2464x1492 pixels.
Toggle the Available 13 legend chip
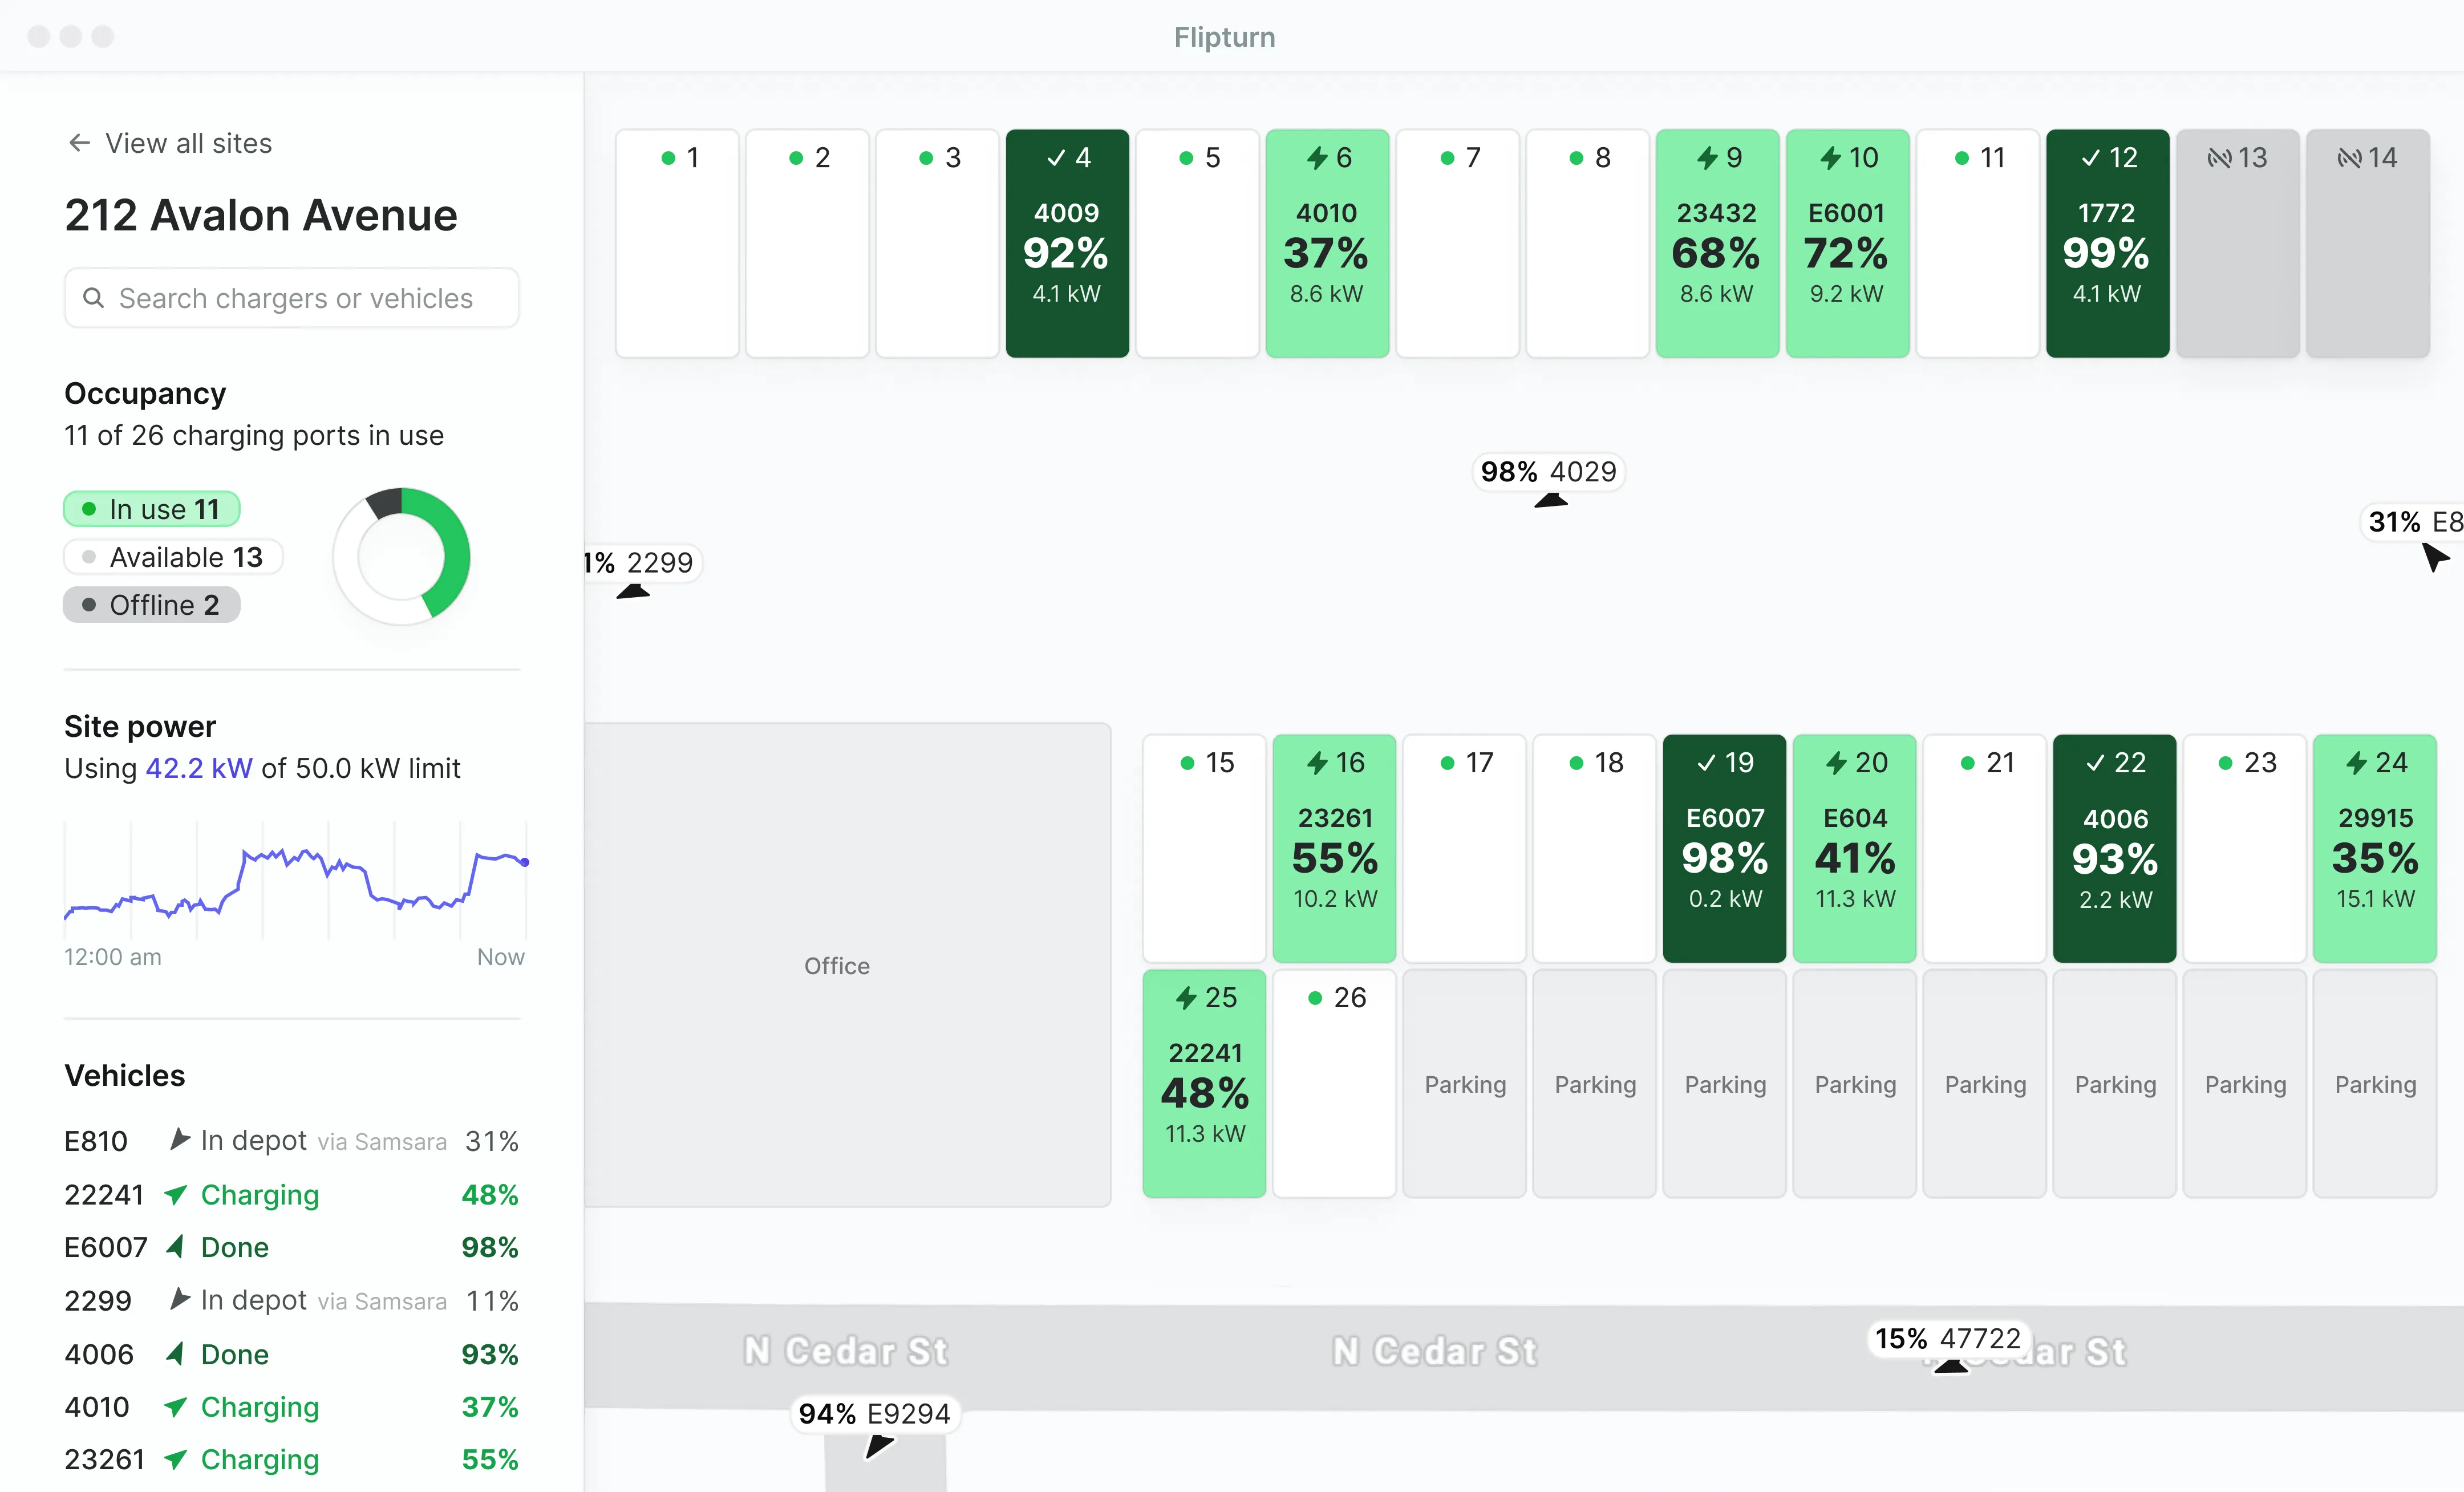click(172, 557)
